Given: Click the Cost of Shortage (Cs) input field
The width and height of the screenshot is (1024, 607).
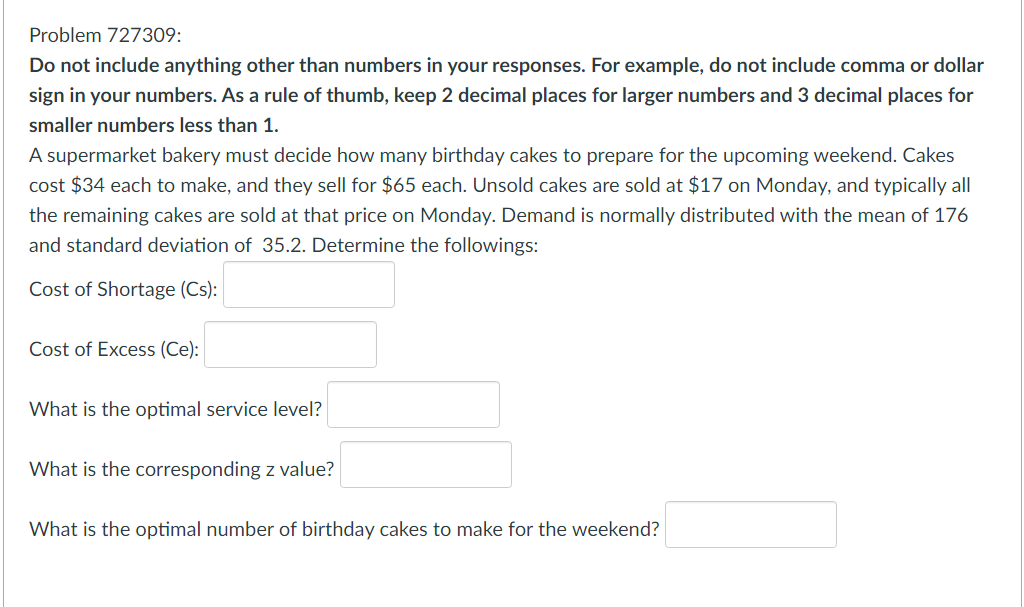Looking at the screenshot, I should coord(309,285).
